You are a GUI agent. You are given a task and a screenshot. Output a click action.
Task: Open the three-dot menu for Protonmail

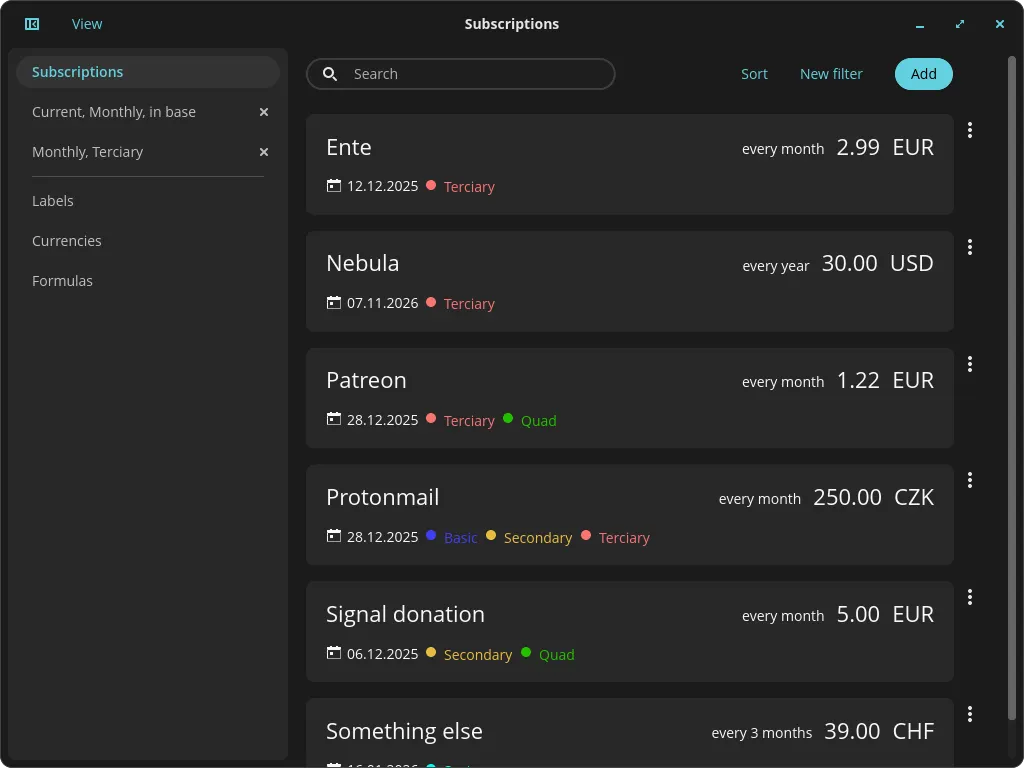[x=970, y=480]
